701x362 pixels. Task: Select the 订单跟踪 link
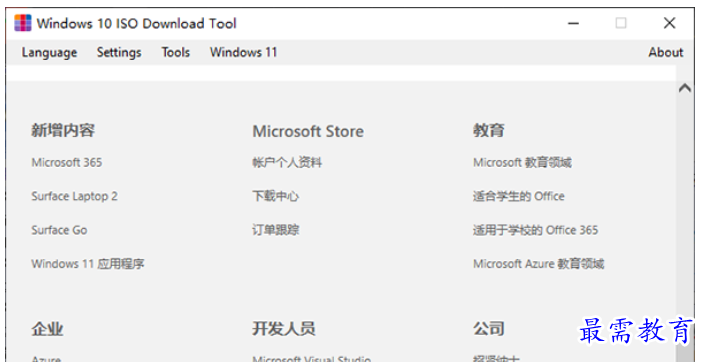275,230
